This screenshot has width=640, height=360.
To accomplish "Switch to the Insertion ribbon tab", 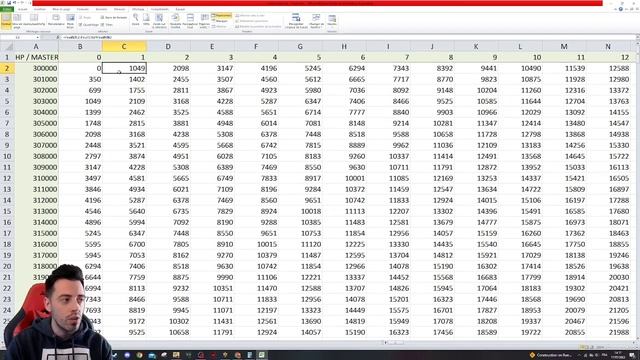I will pos(40,9).
